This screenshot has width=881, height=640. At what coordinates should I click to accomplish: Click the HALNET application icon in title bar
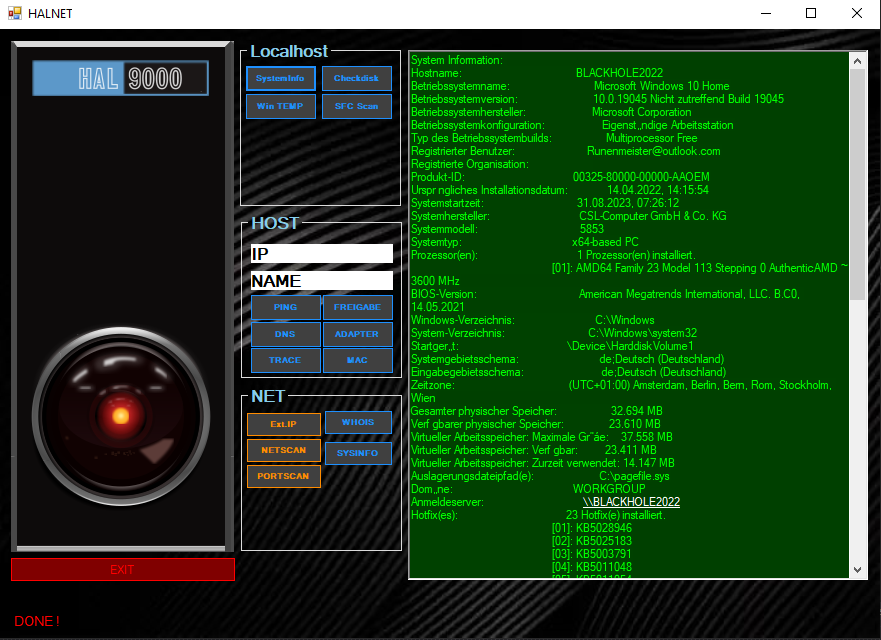pyautogui.click(x=15, y=13)
